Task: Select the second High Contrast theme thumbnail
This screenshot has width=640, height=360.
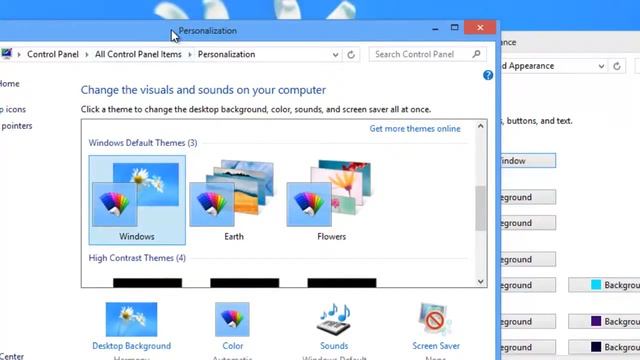Action: (x=244, y=283)
